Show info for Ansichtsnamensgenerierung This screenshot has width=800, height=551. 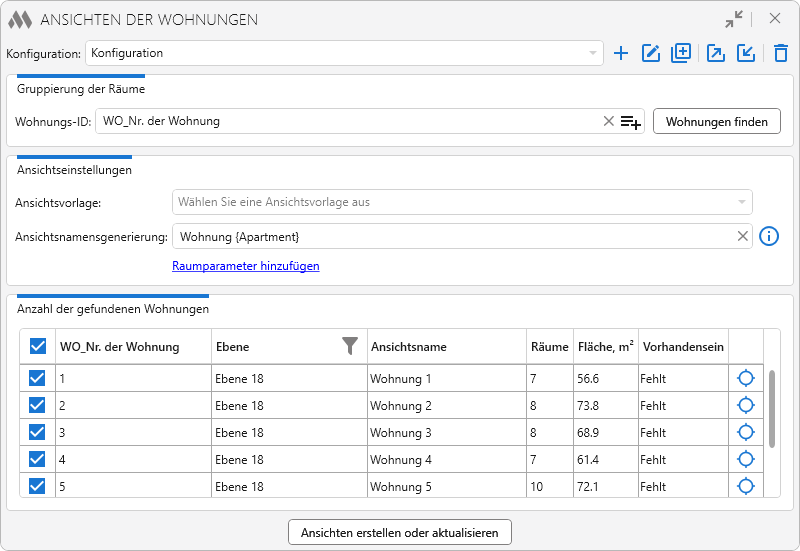coord(768,236)
